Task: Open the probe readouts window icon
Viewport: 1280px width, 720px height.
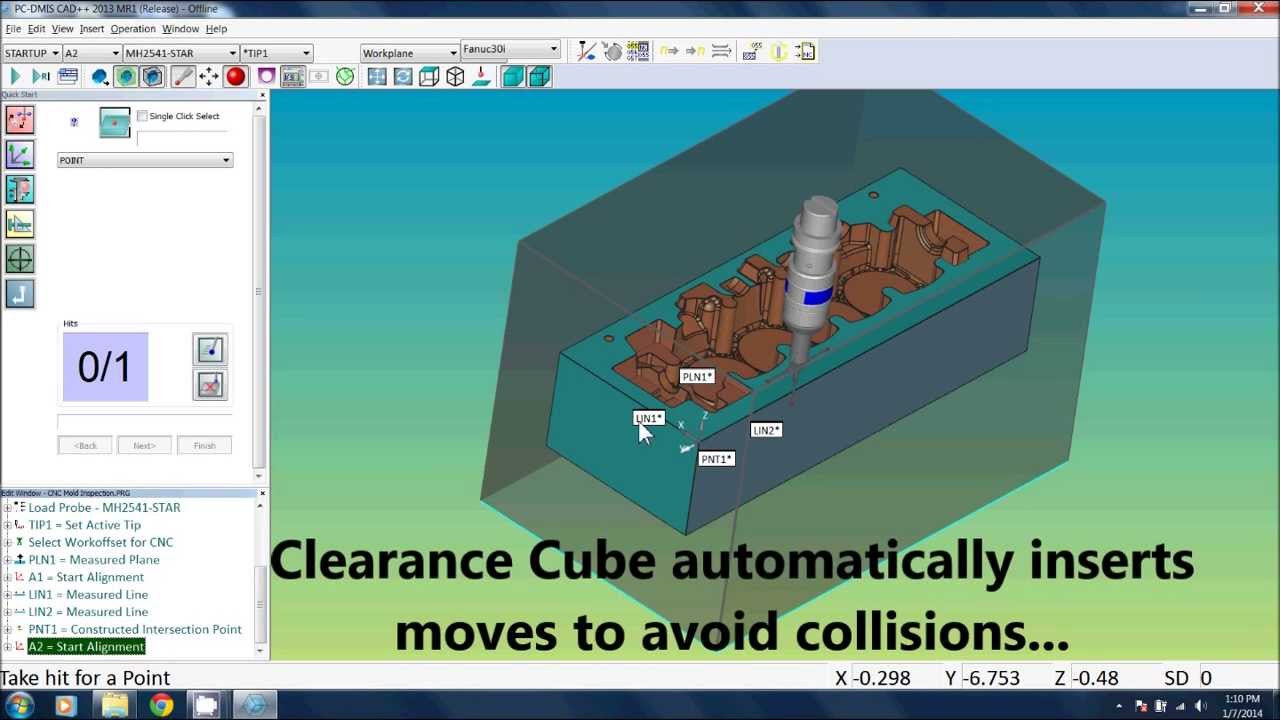Action: pos(292,77)
